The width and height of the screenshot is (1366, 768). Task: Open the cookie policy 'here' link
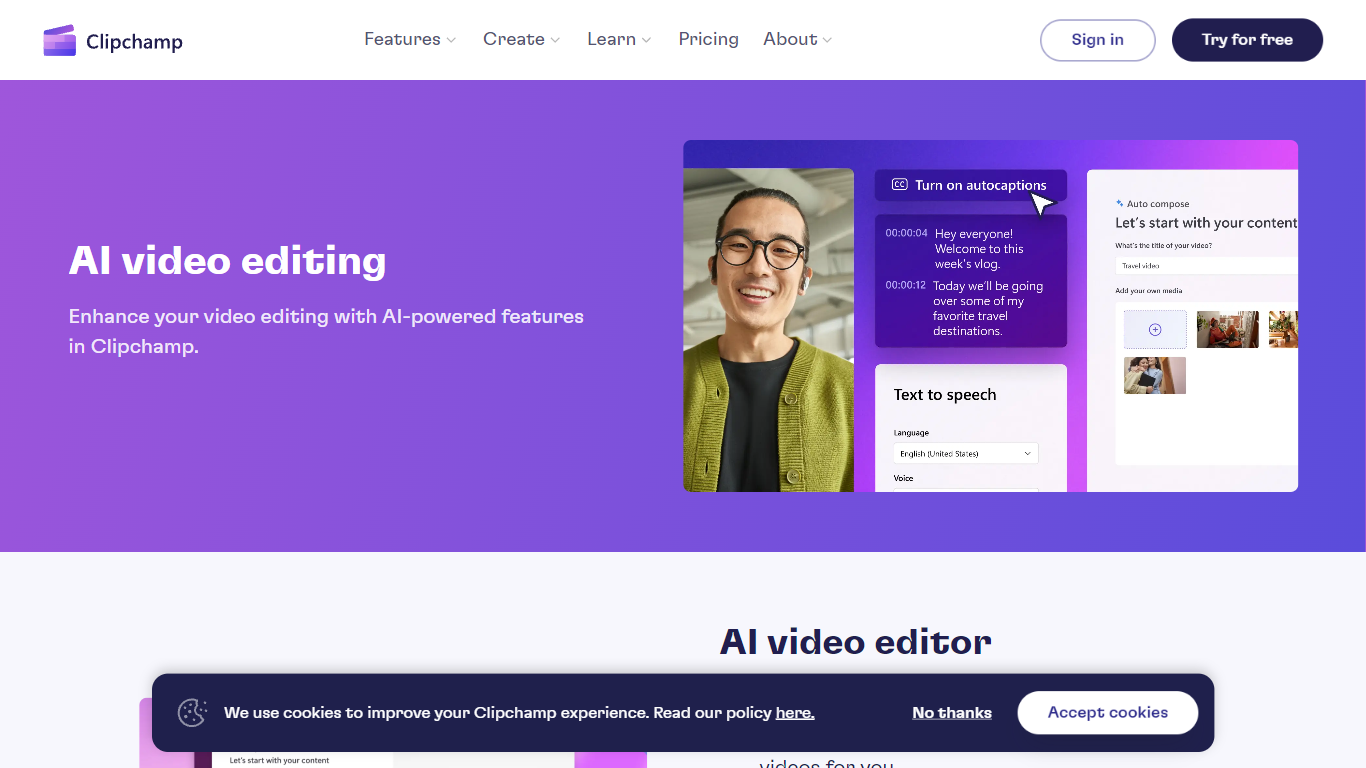[x=795, y=713]
